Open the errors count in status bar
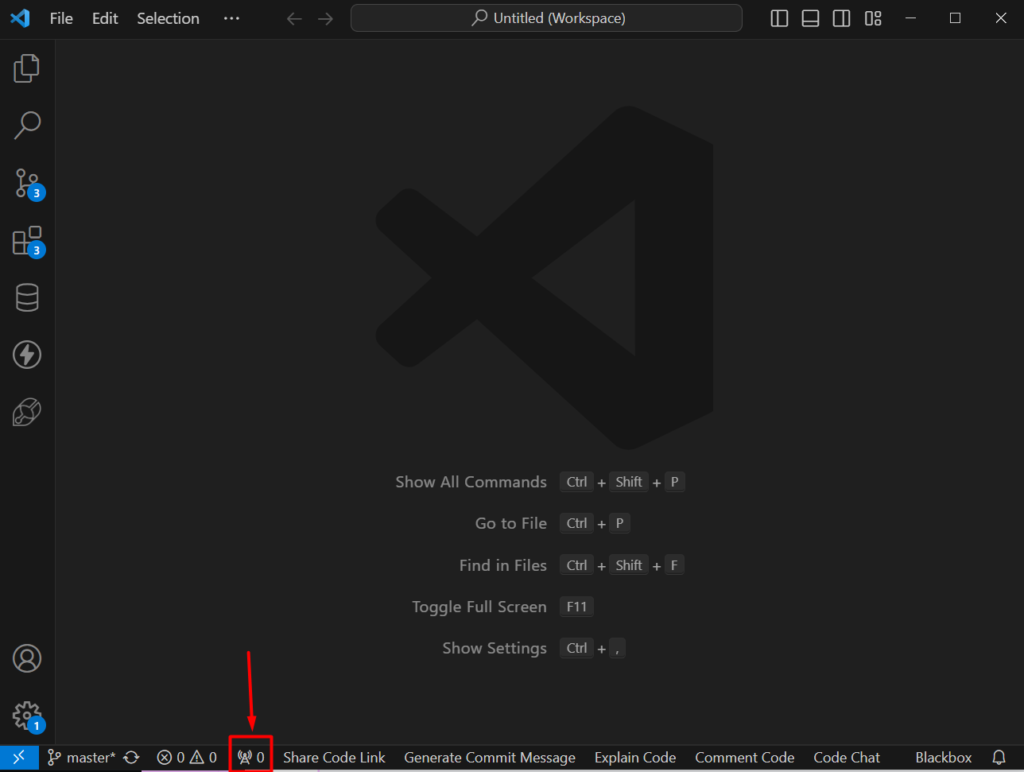The width and height of the screenshot is (1024, 772). coord(171,758)
